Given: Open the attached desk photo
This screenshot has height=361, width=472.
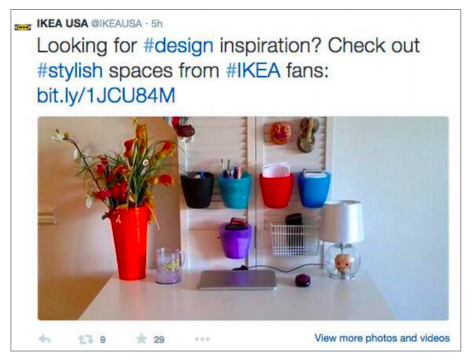Looking at the screenshot, I should [243, 218].
